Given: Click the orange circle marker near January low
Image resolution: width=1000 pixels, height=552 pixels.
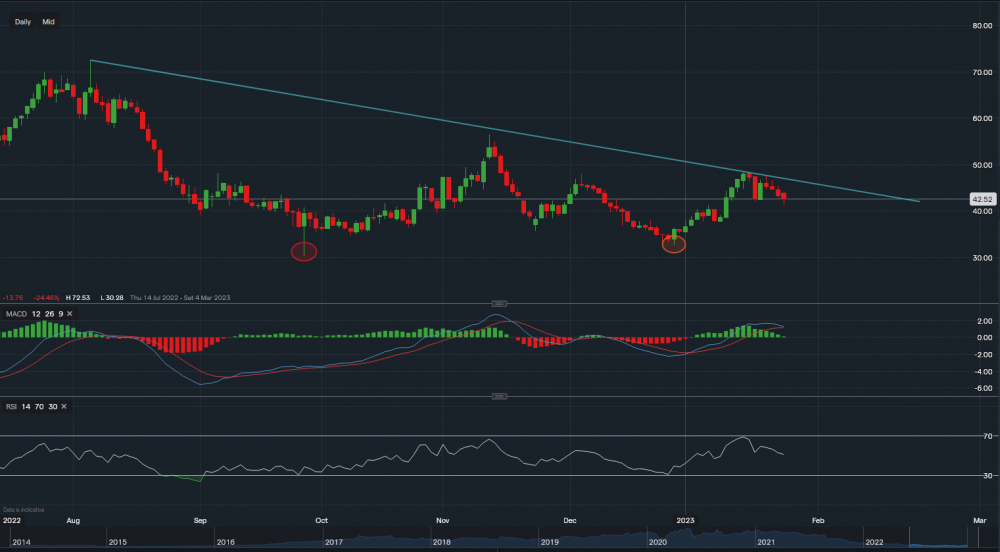Looking at the screenshot, I should click(674, 244).
